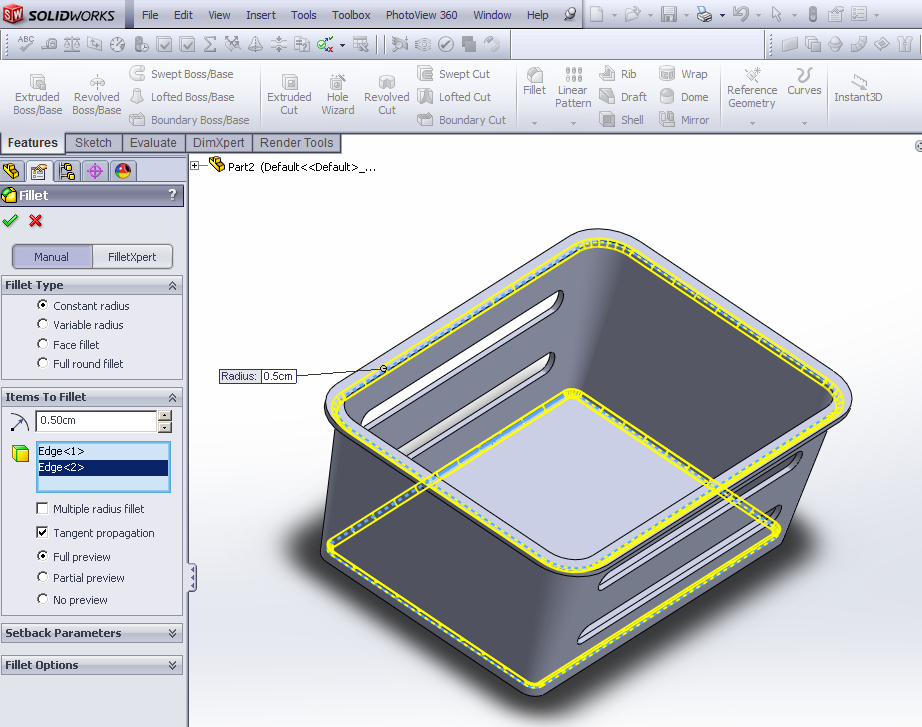Image resolution: width=922 pixels, height=727 pixels.
Task: Select Partial preview option
Action: pos(42,578)
